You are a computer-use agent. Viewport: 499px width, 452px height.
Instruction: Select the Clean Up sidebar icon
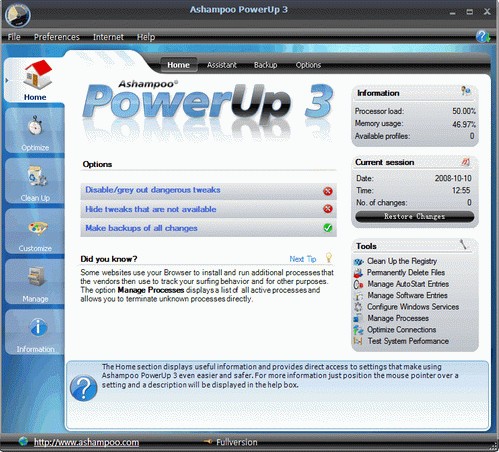[37, 176]
